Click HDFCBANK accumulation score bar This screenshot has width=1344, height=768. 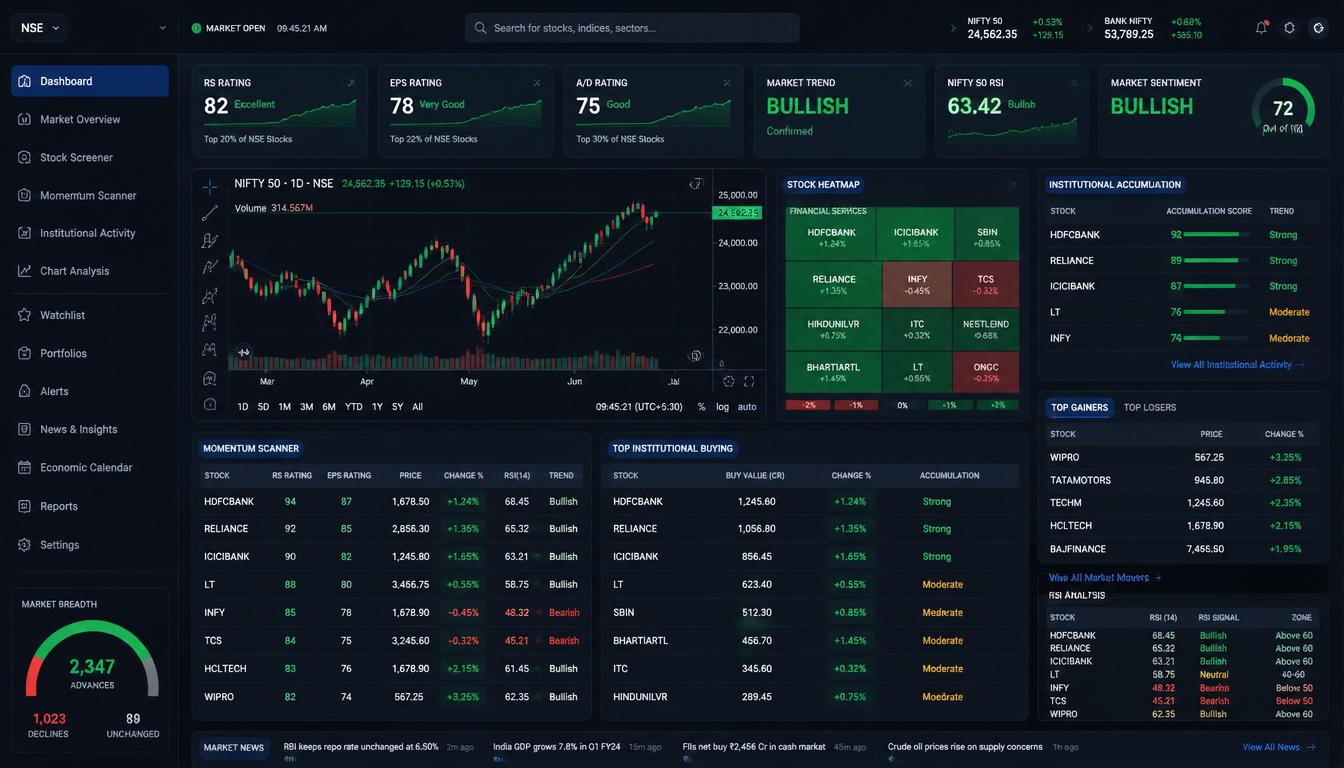click(1216, 235)
